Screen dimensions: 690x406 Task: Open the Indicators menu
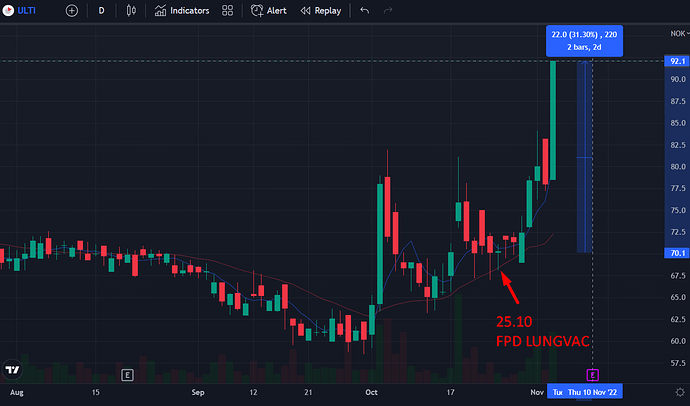point(182,11)
